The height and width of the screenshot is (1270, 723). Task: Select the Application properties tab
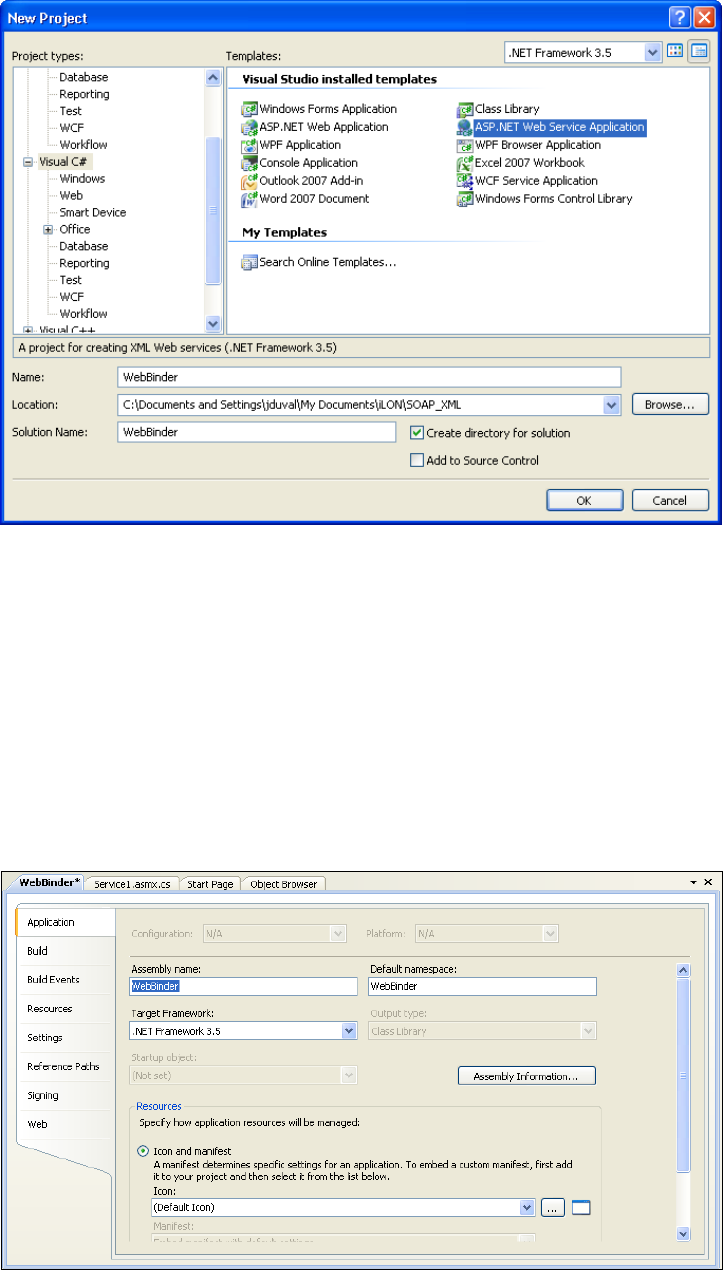(x=64, y=922)
